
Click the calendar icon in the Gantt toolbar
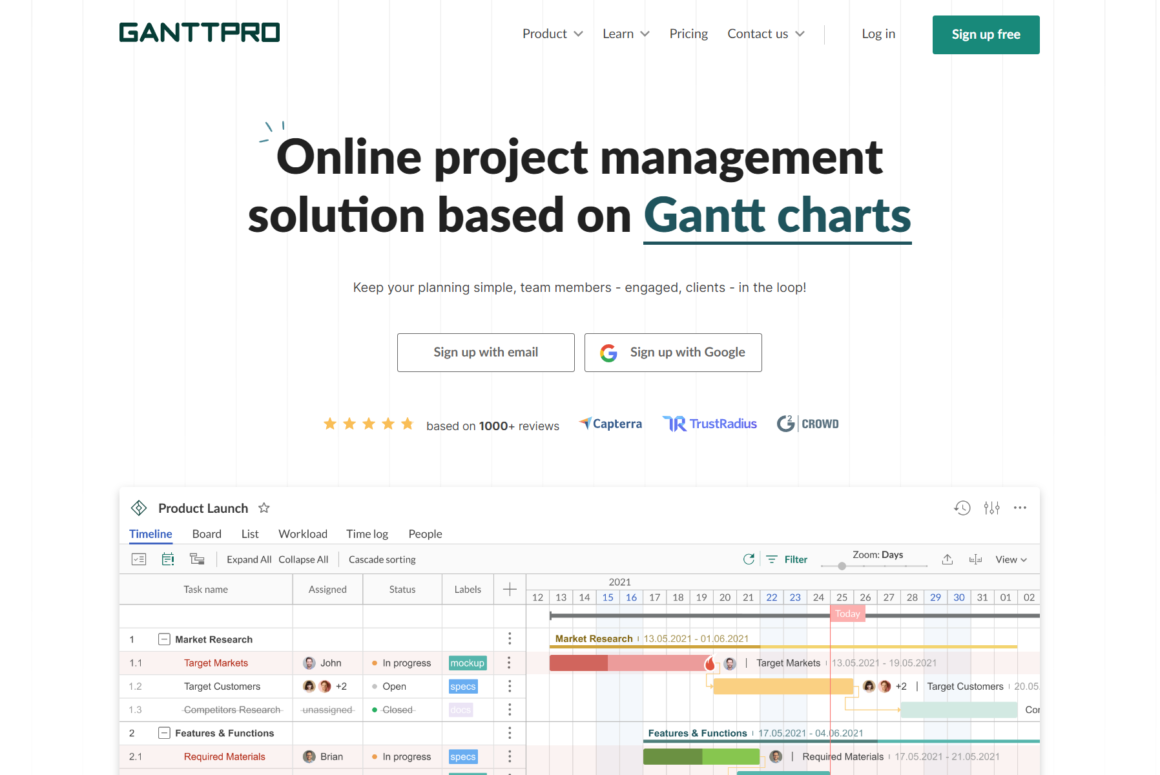pyautogui.click(x=168, y=560)
